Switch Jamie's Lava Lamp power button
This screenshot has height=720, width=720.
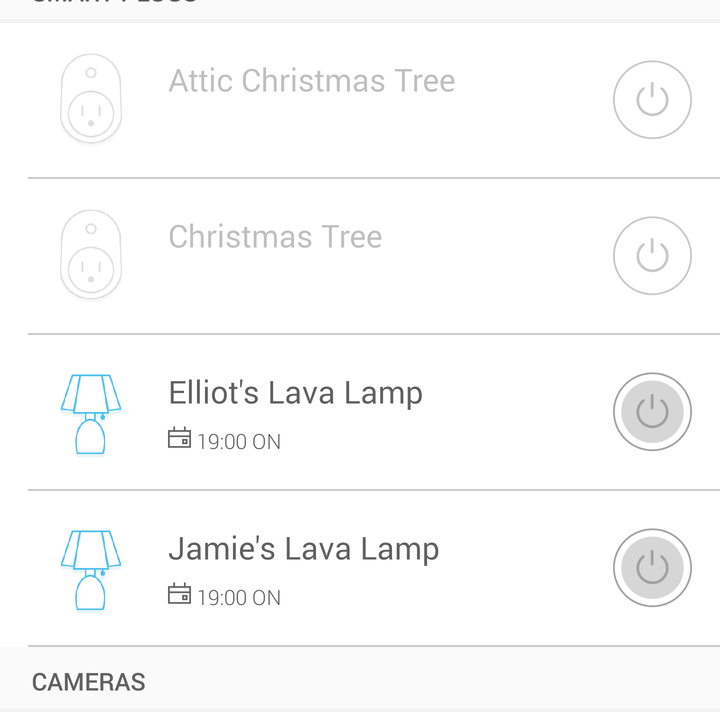click(x=652, y=568)
